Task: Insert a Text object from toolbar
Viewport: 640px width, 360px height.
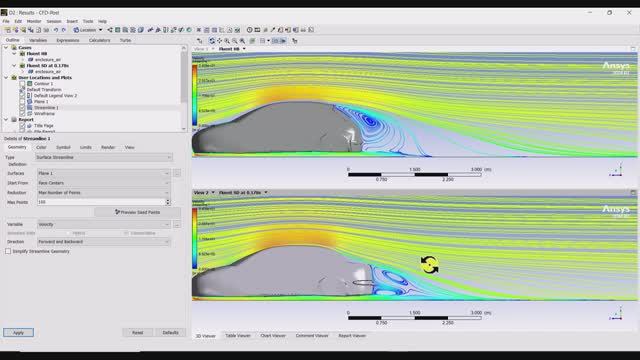Action: 150,30
